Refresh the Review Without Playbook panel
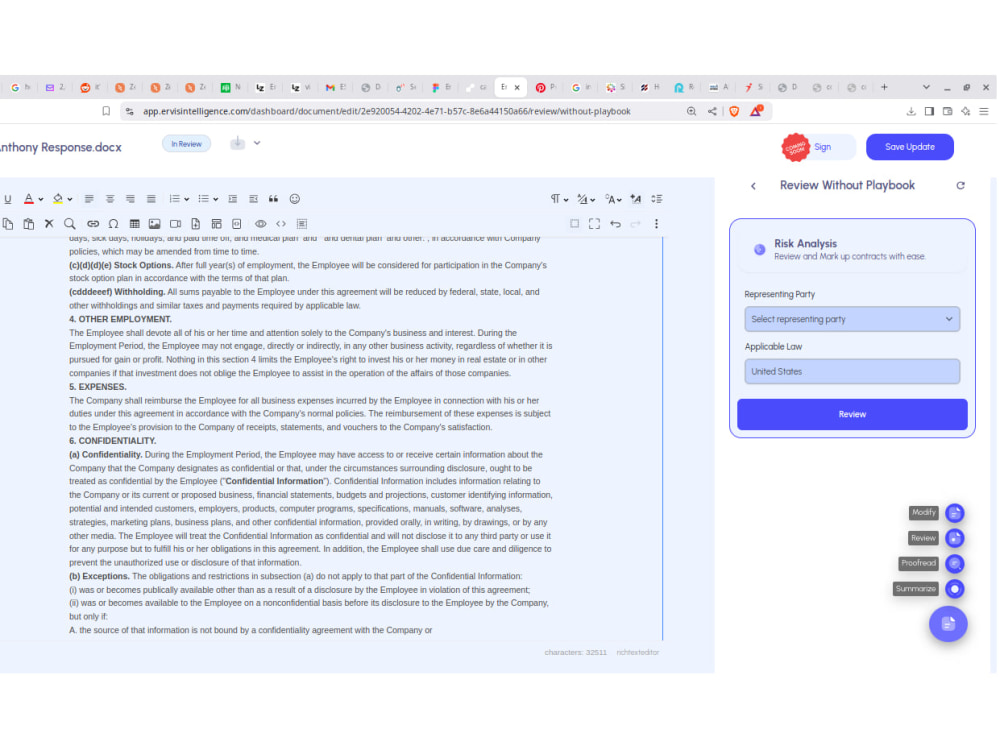The width and height of the screenshot is (1000, 750). (x=960, y=186)
